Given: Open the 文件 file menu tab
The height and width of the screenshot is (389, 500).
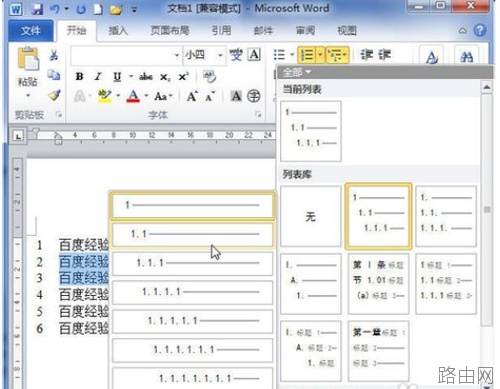Looking at the screenshot, I should point(31,31).
